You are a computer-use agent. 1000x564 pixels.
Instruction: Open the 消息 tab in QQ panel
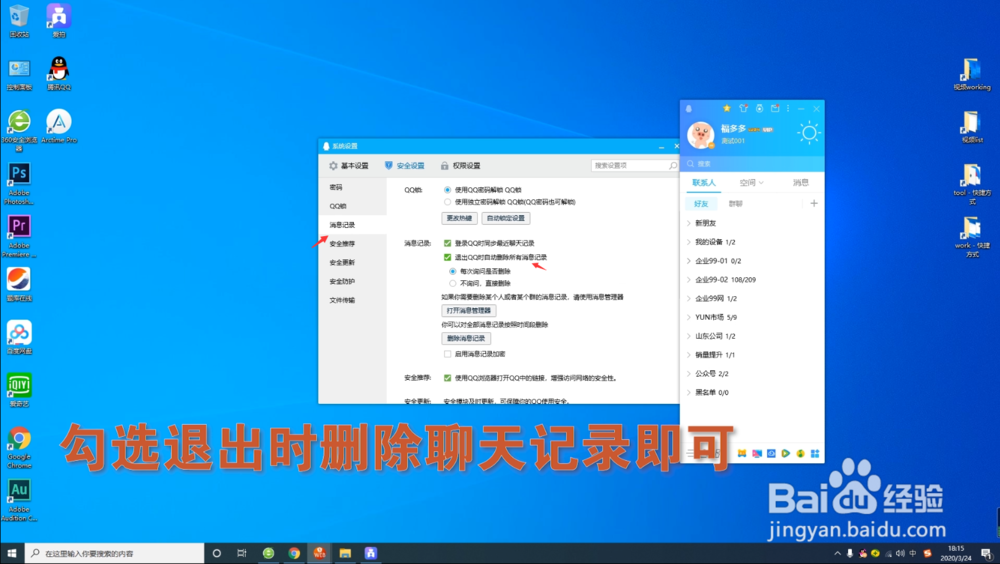(x=800, y=182)
